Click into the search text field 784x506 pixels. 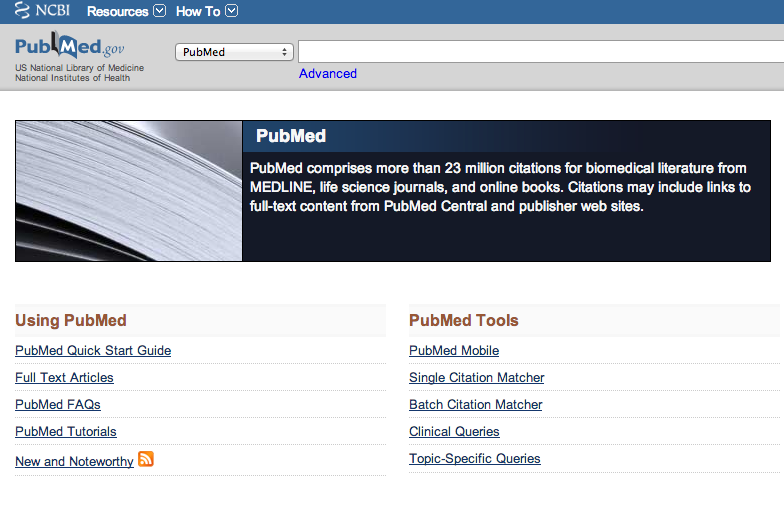(x=541, y=52)
